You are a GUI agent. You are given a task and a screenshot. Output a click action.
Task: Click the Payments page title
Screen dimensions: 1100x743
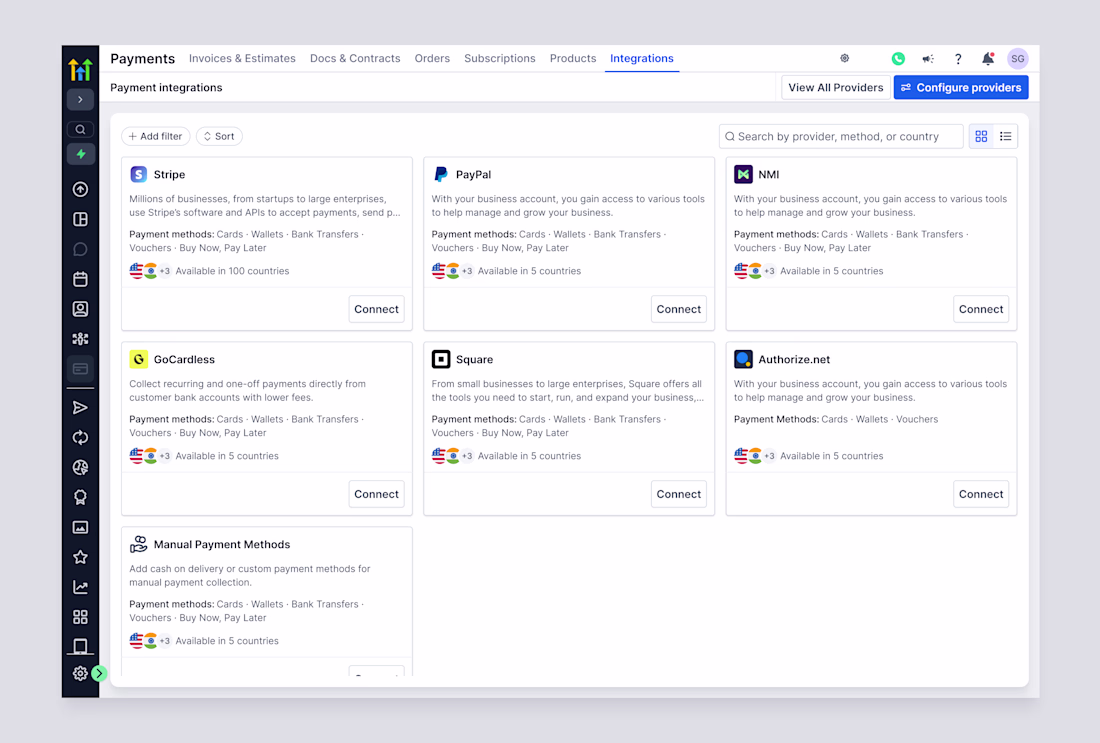pyautogui.click(x=142, y=59)
